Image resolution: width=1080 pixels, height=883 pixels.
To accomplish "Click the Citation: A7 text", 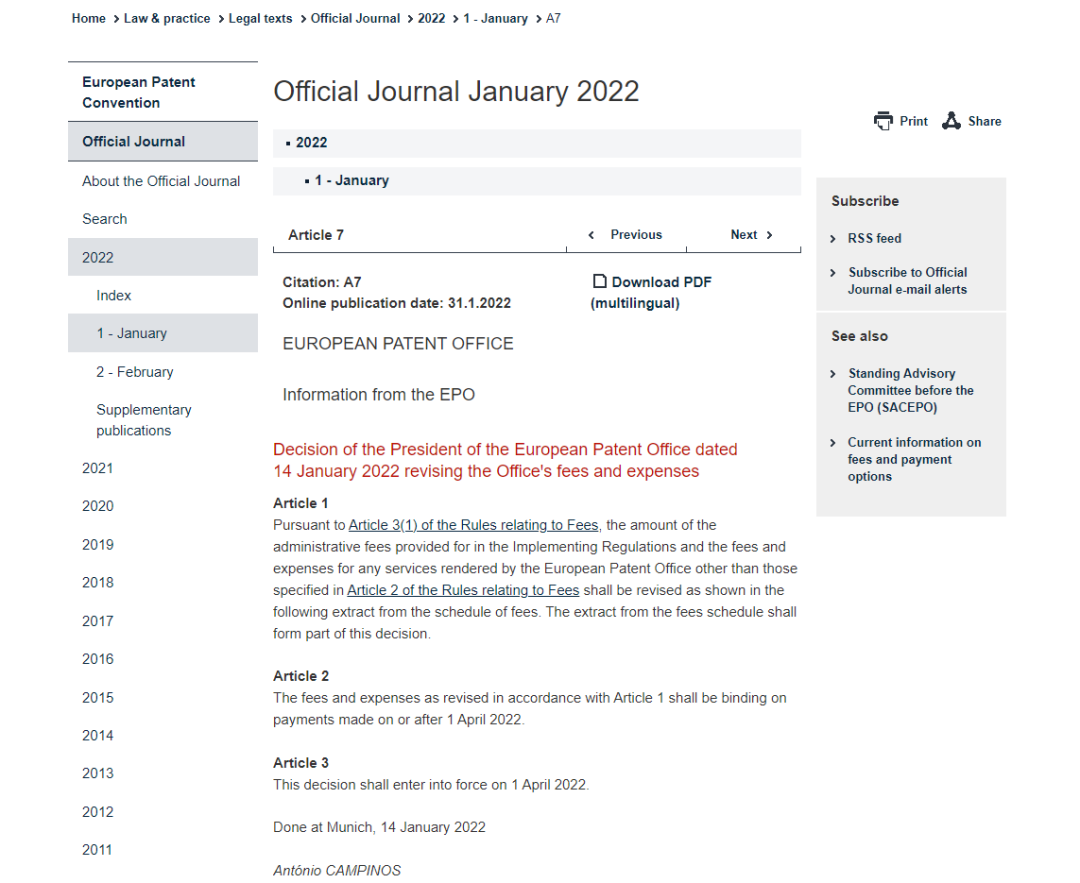I will click(x=322, y=282).
